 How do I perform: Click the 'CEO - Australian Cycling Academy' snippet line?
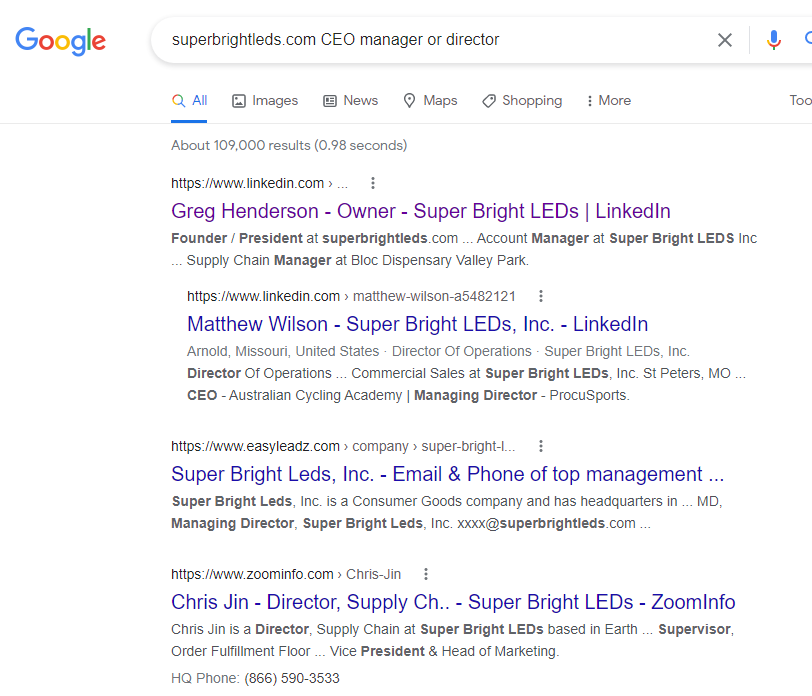[408, 396]
